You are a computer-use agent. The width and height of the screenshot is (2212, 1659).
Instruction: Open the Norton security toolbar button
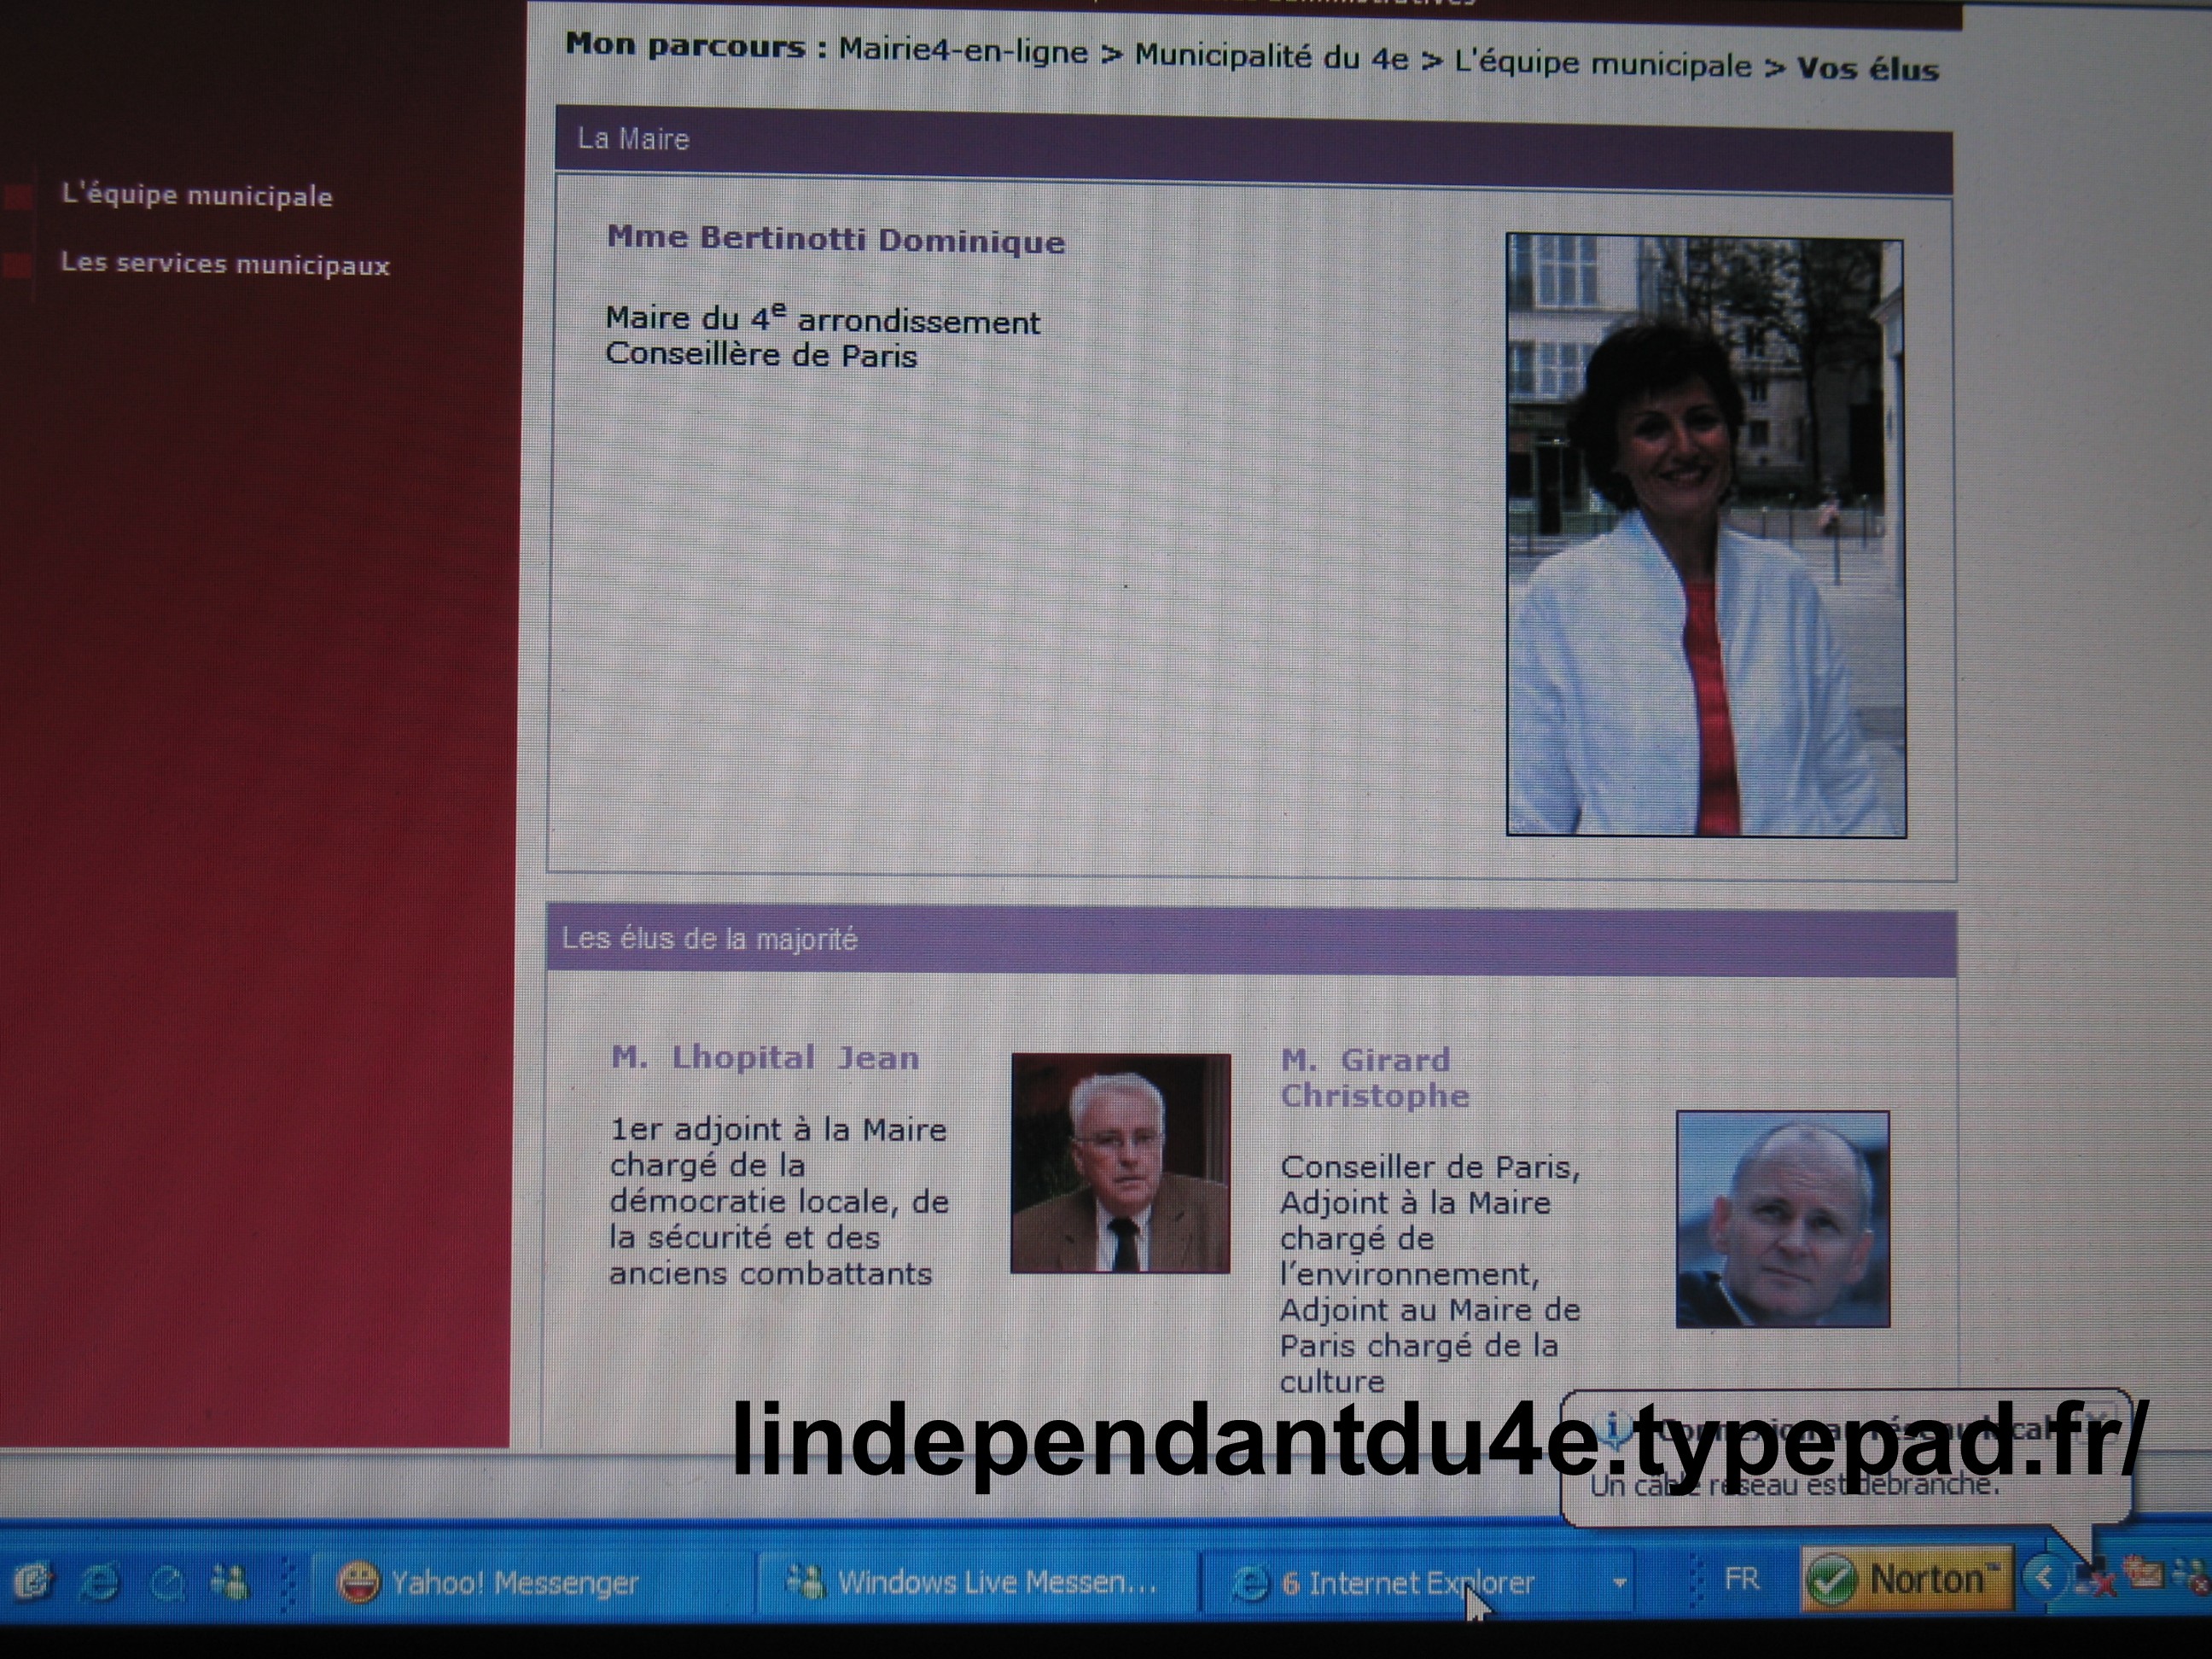tap(1908, 1580)
